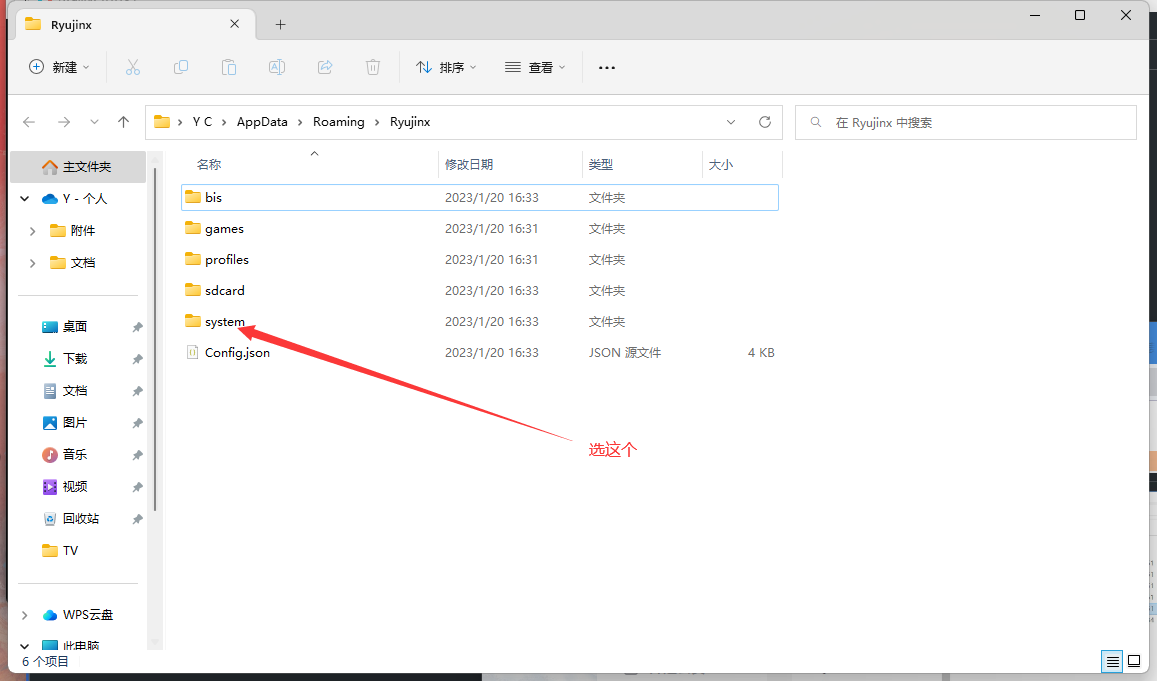The height and width of the screenshot is (681, 1157).
Task: Expand the WPS云盘 node
Action: click(24, 615)
